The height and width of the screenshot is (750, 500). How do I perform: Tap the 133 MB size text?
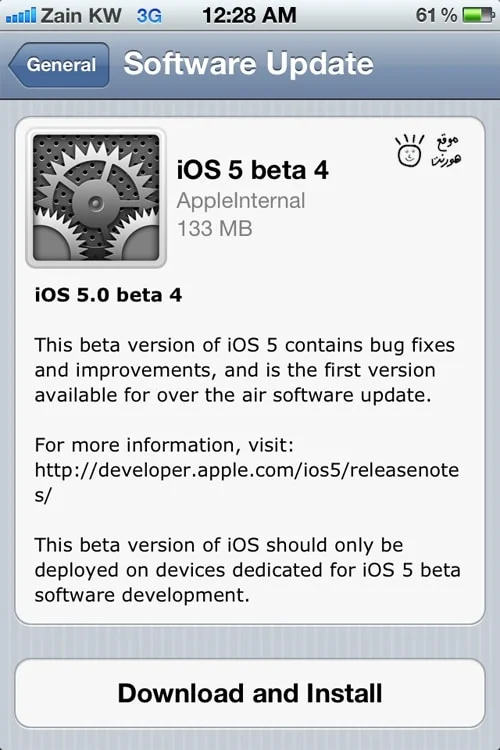pos(214,228)
